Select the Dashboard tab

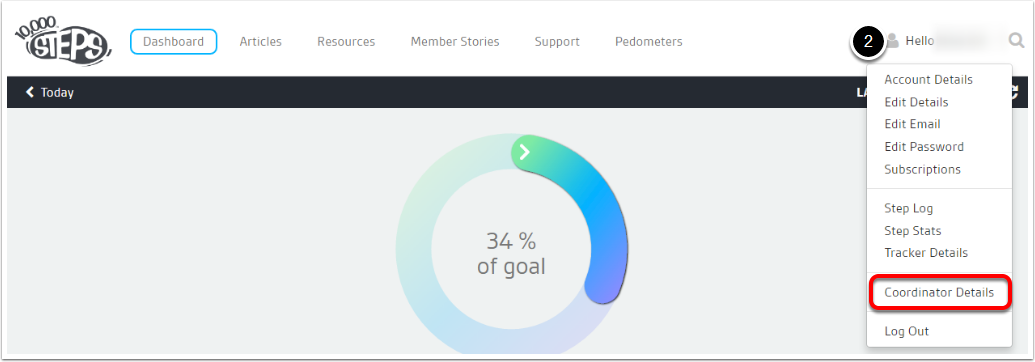[174, 42]
